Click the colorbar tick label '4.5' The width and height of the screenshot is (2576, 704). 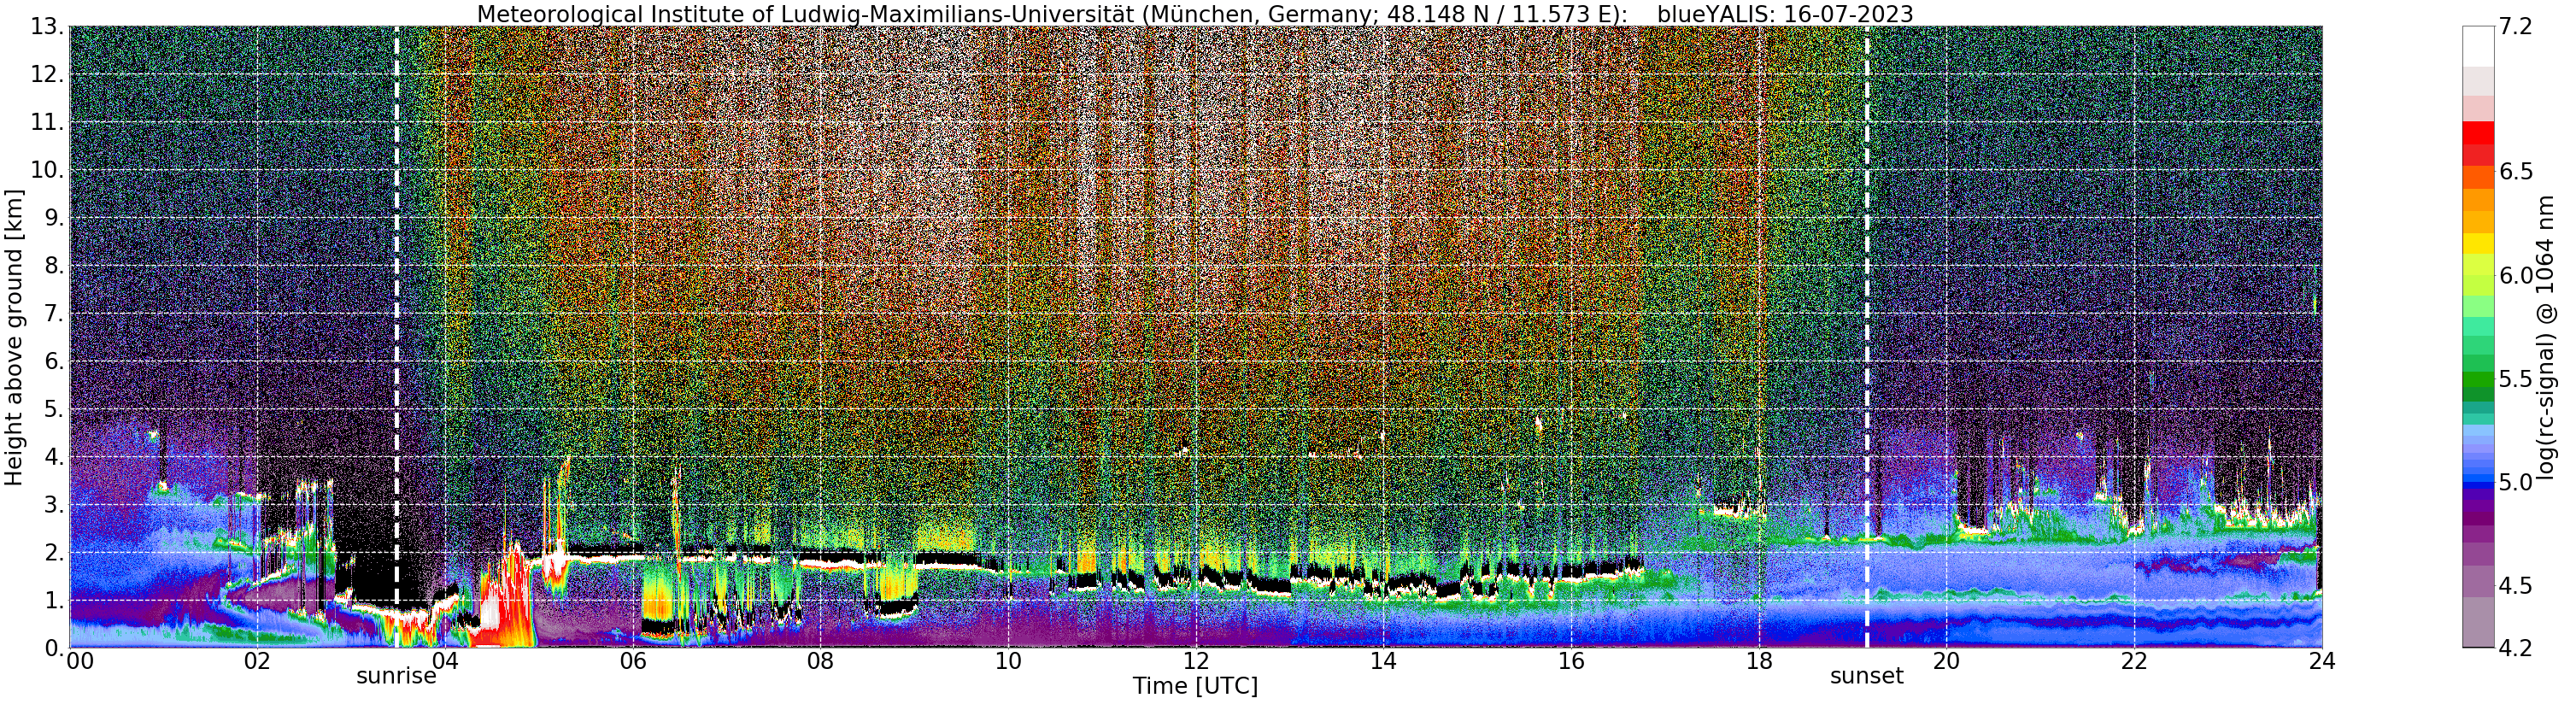click(x=2515, y=585)
